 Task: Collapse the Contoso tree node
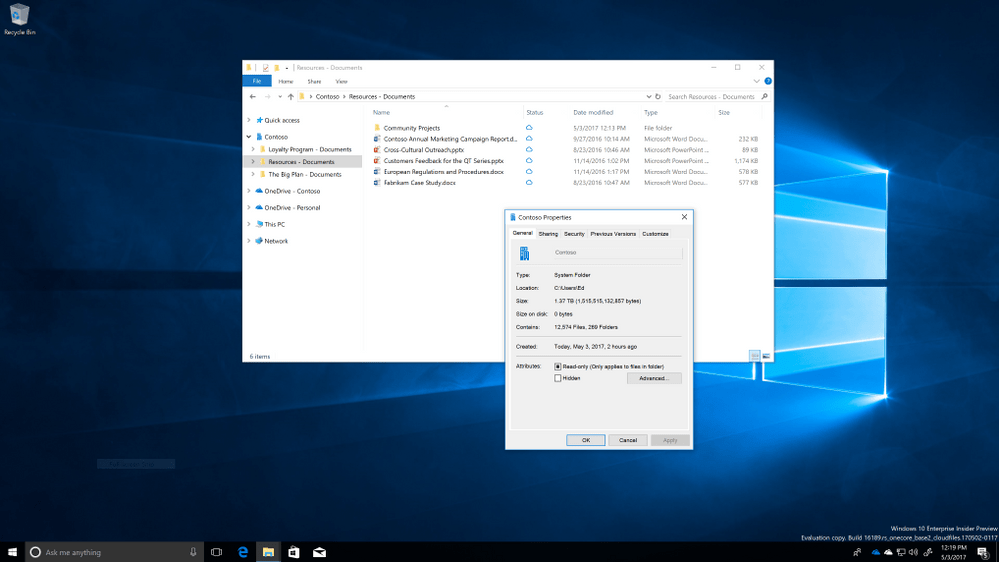(x=249, y=137)
